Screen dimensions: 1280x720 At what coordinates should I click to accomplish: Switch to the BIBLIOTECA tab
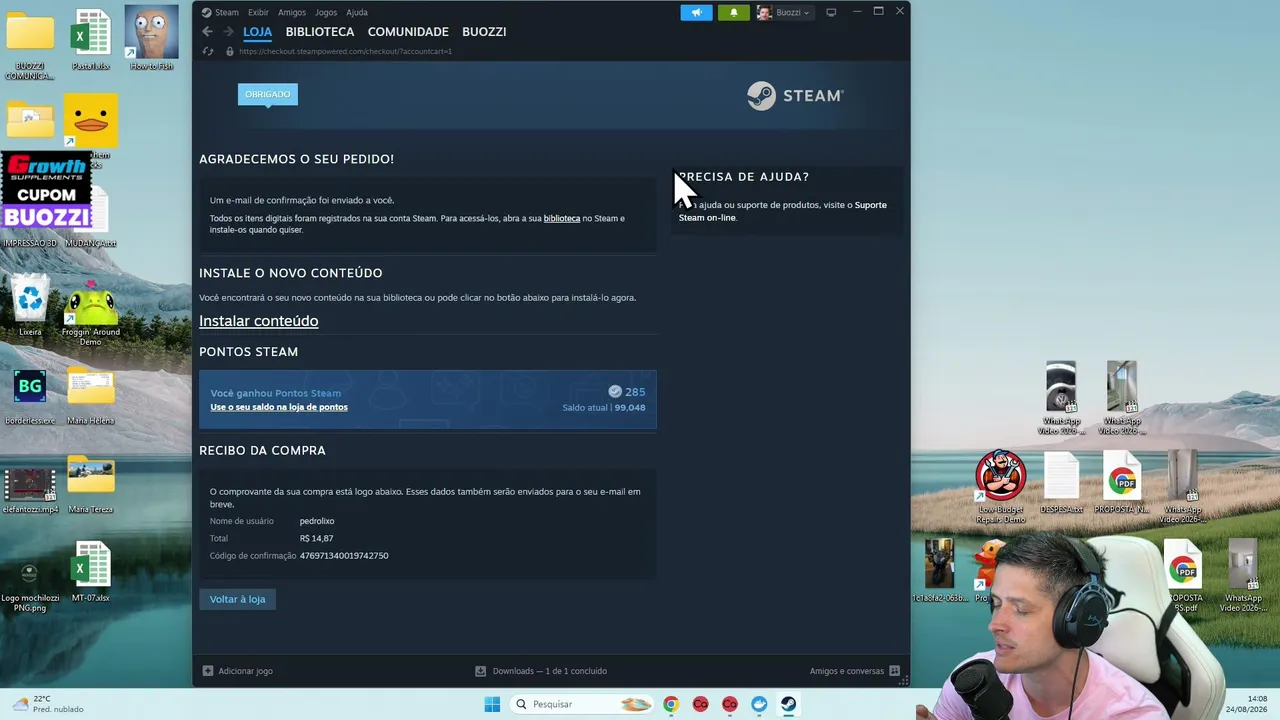click(320, 32)
